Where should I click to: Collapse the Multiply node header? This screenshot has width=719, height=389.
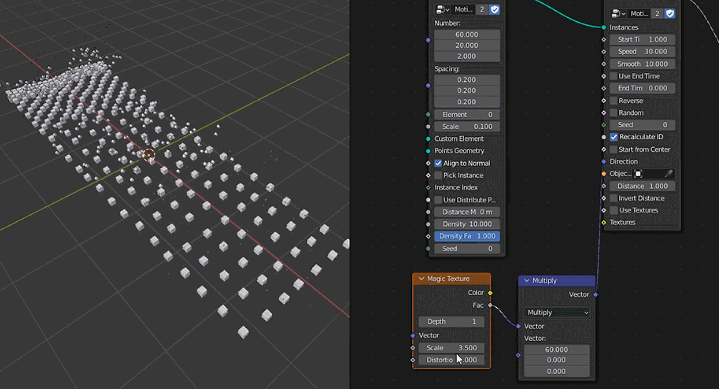[x=526, y=280]
